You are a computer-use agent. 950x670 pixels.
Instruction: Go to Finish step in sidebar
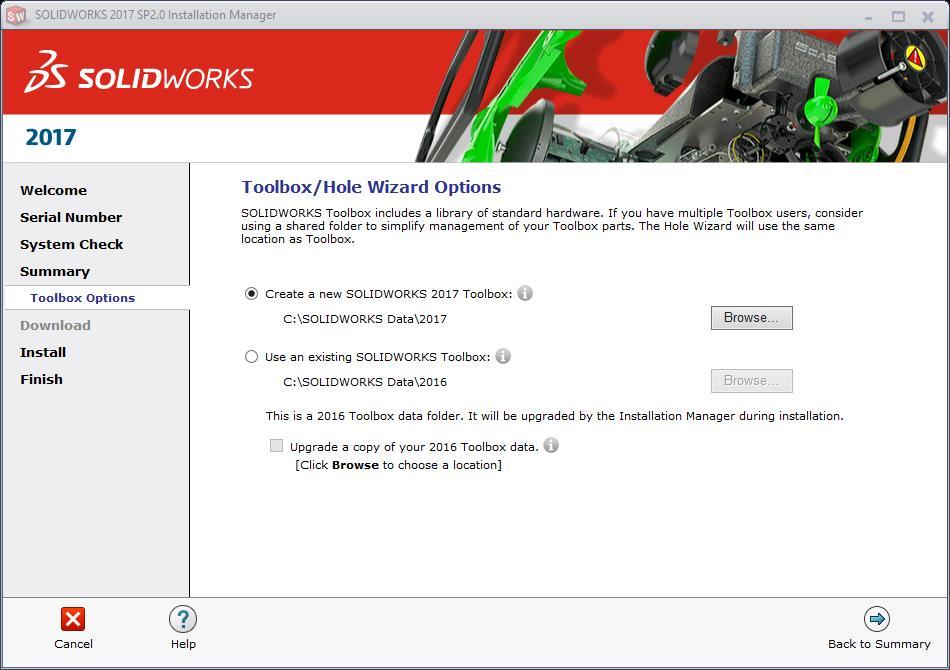tap(41, 379)
